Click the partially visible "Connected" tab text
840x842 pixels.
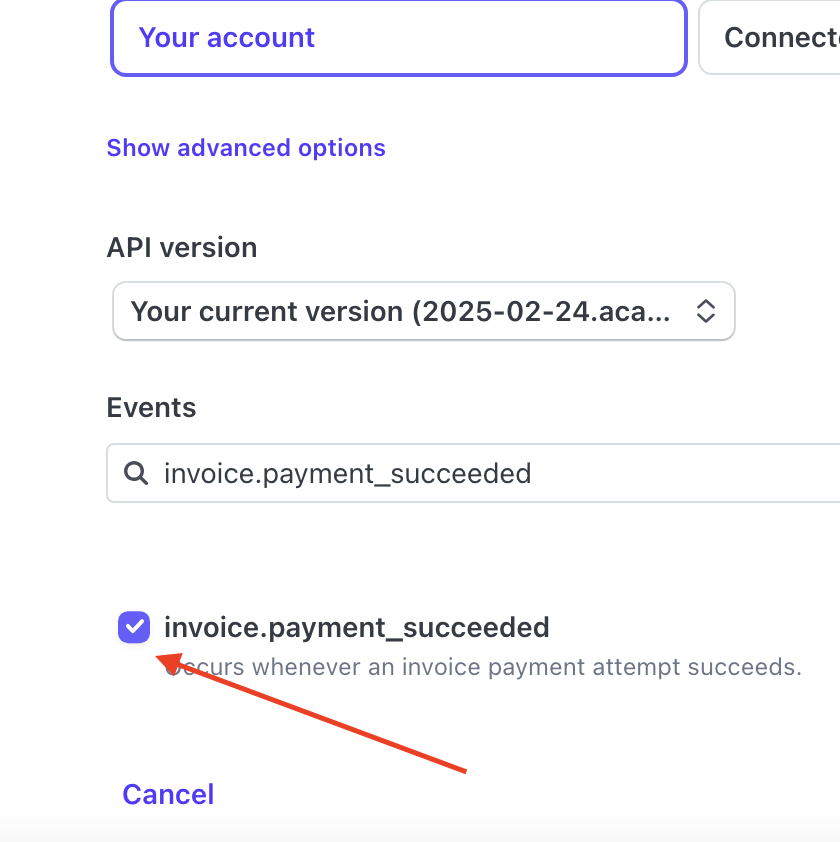click(781, 38)
